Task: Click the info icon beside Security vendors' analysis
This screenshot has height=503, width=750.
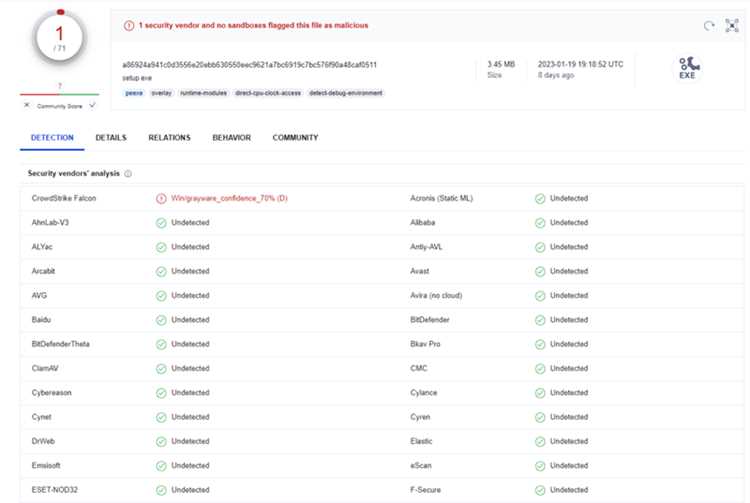Action: (x=128, y=174)
